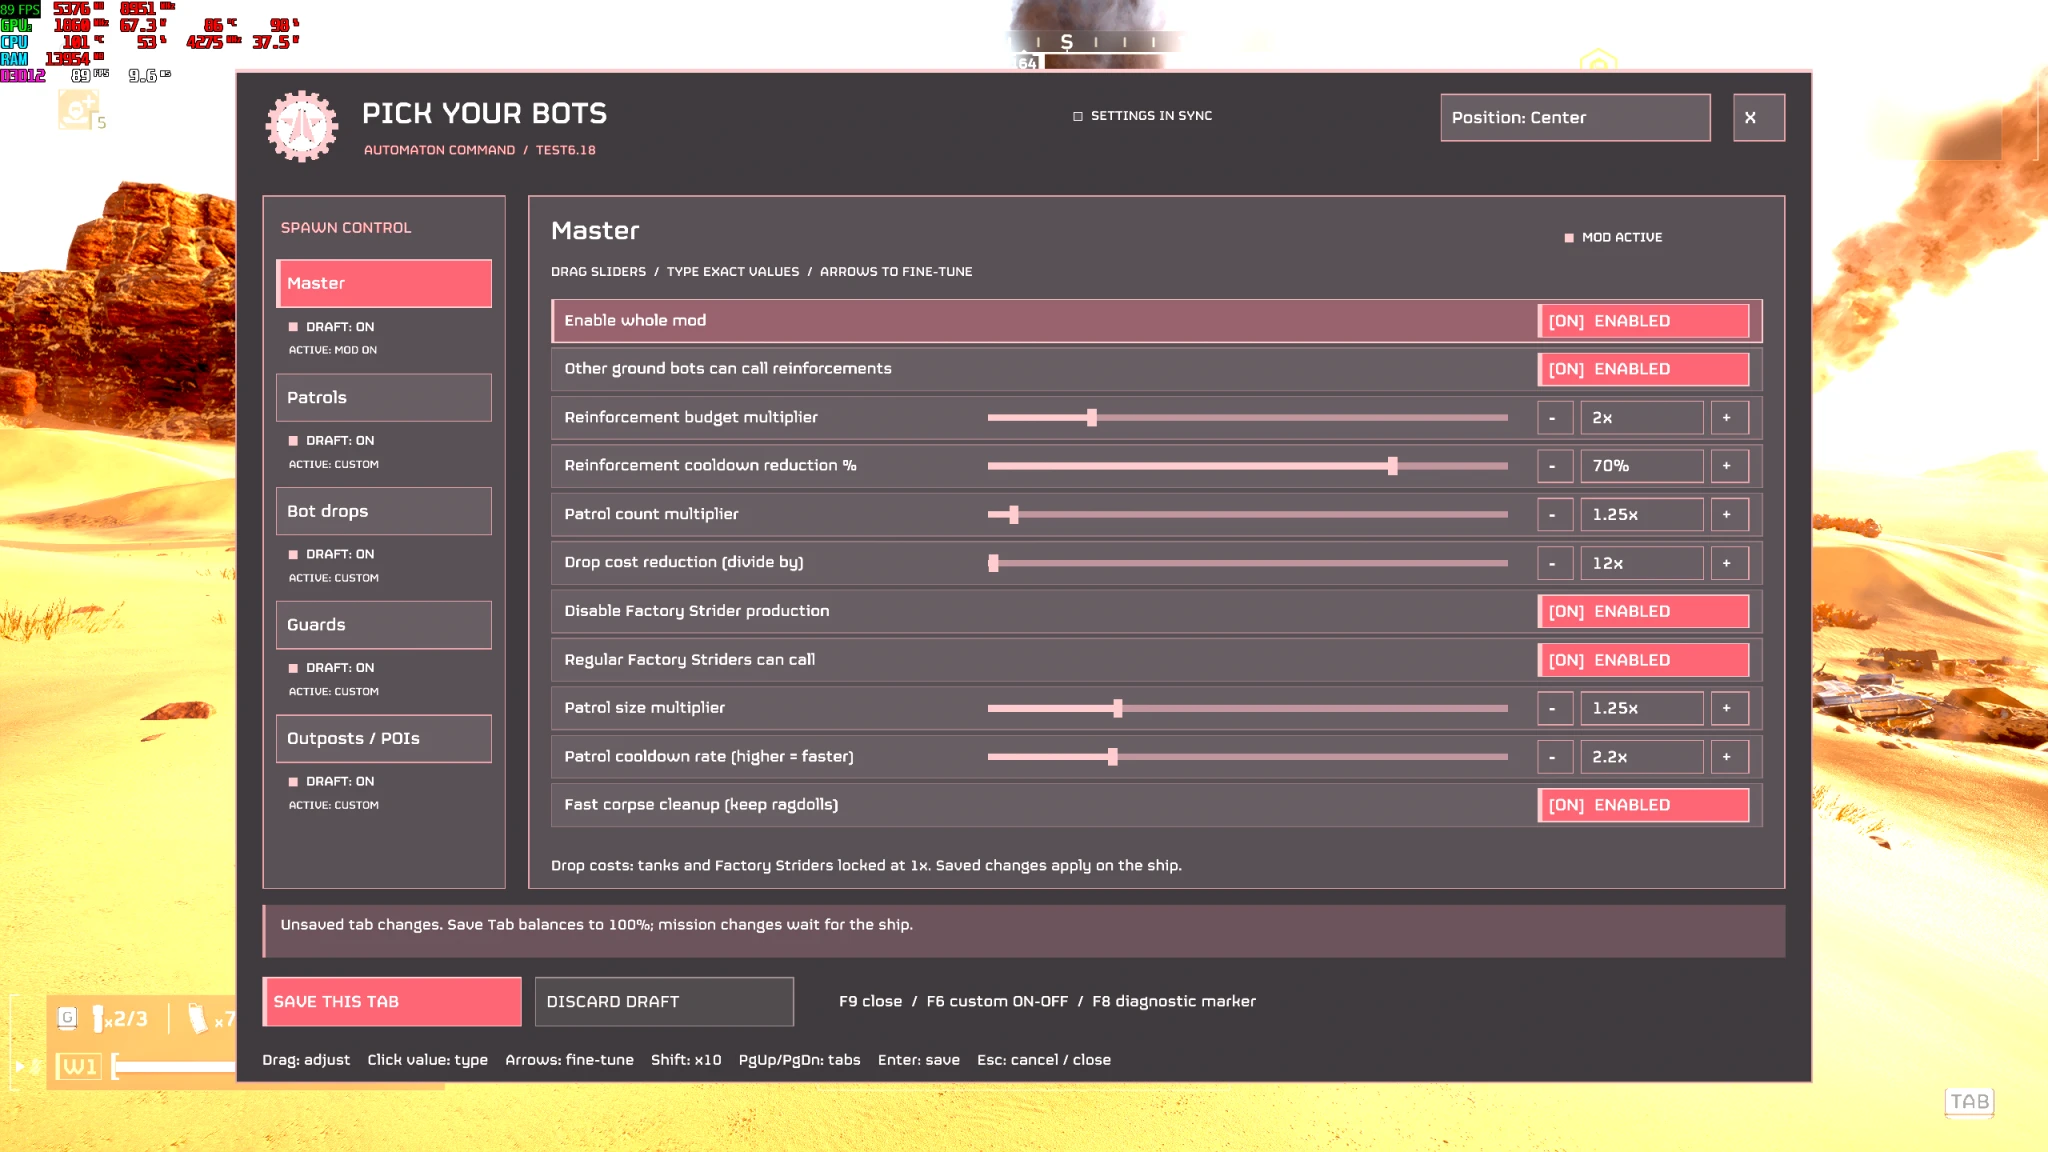Open the Position: Center selector

point(1575,118)
